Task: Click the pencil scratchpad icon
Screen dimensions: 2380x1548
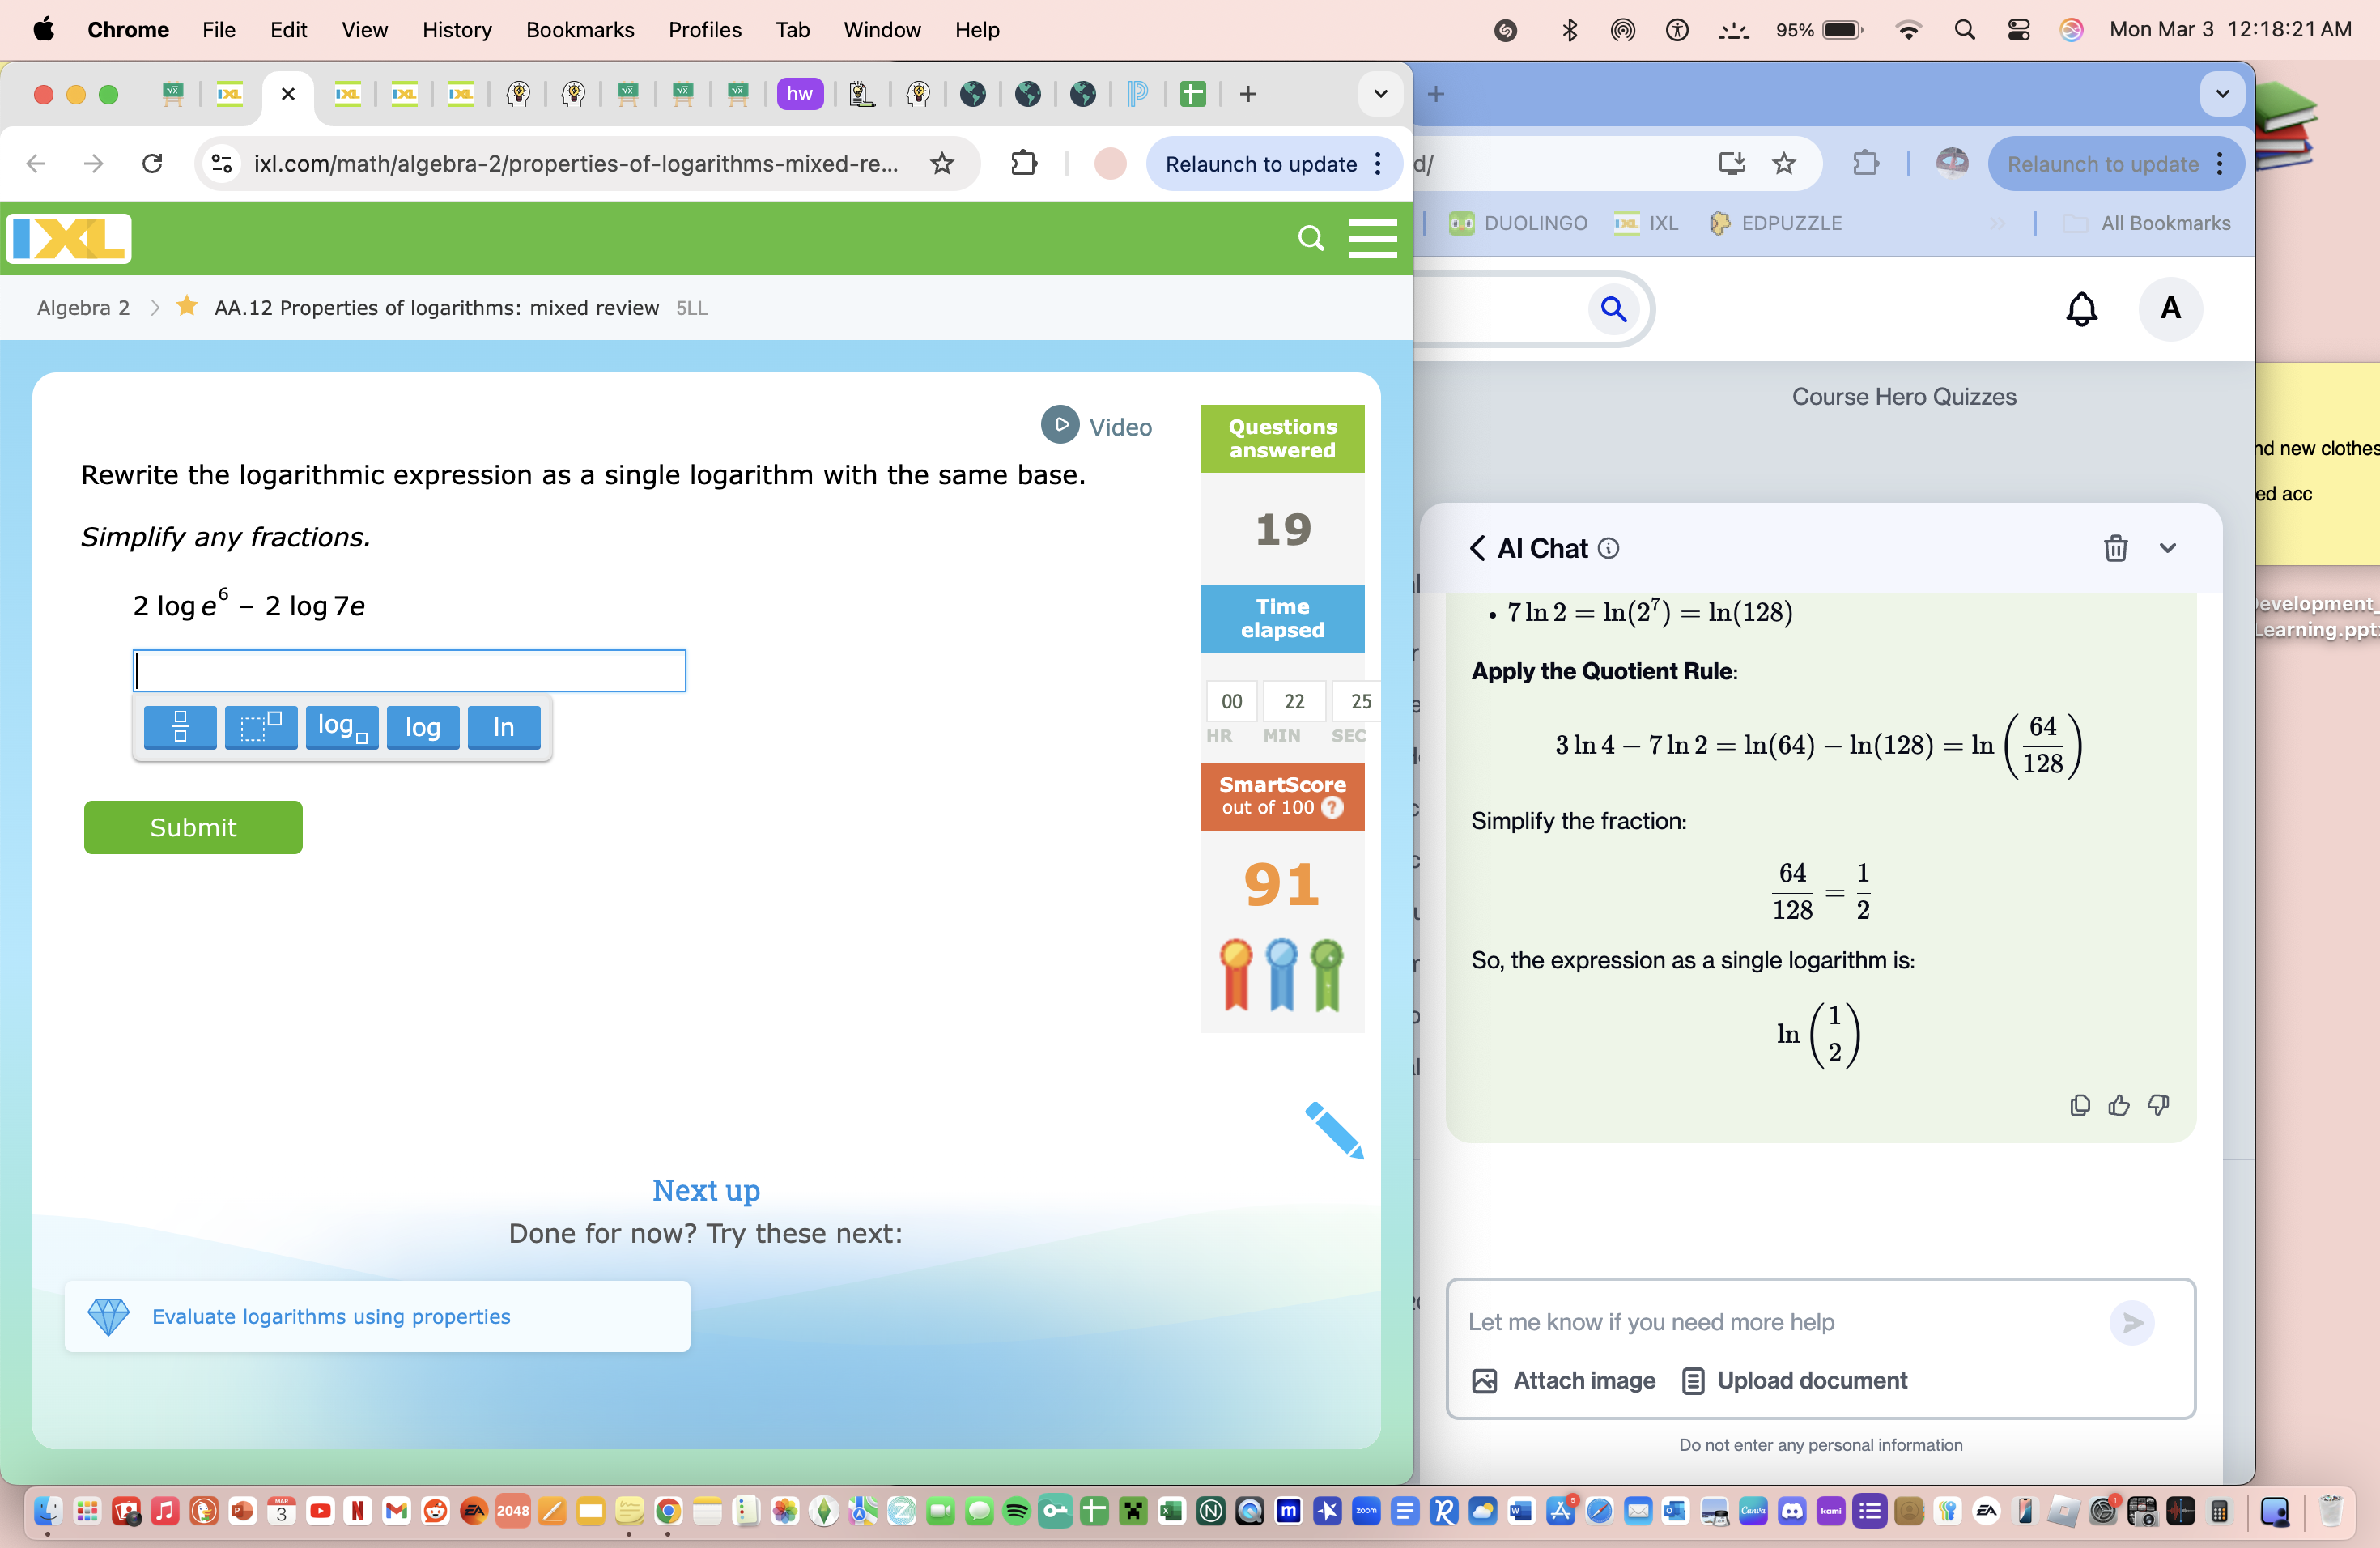Action: pyautogui.click(x=1334, y=1131)
